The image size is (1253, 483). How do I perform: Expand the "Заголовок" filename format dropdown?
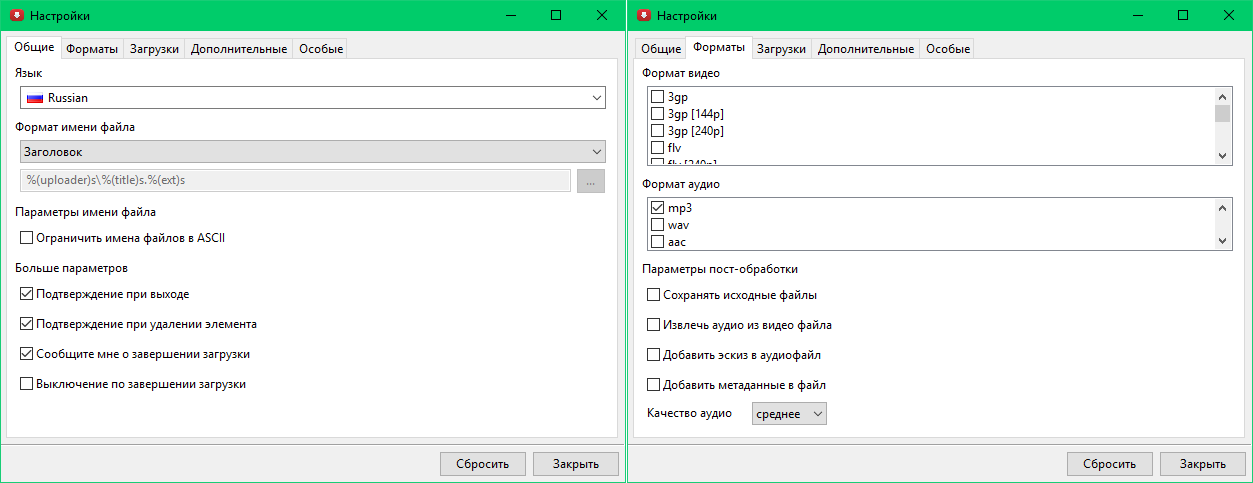click(x=312, y=152)
